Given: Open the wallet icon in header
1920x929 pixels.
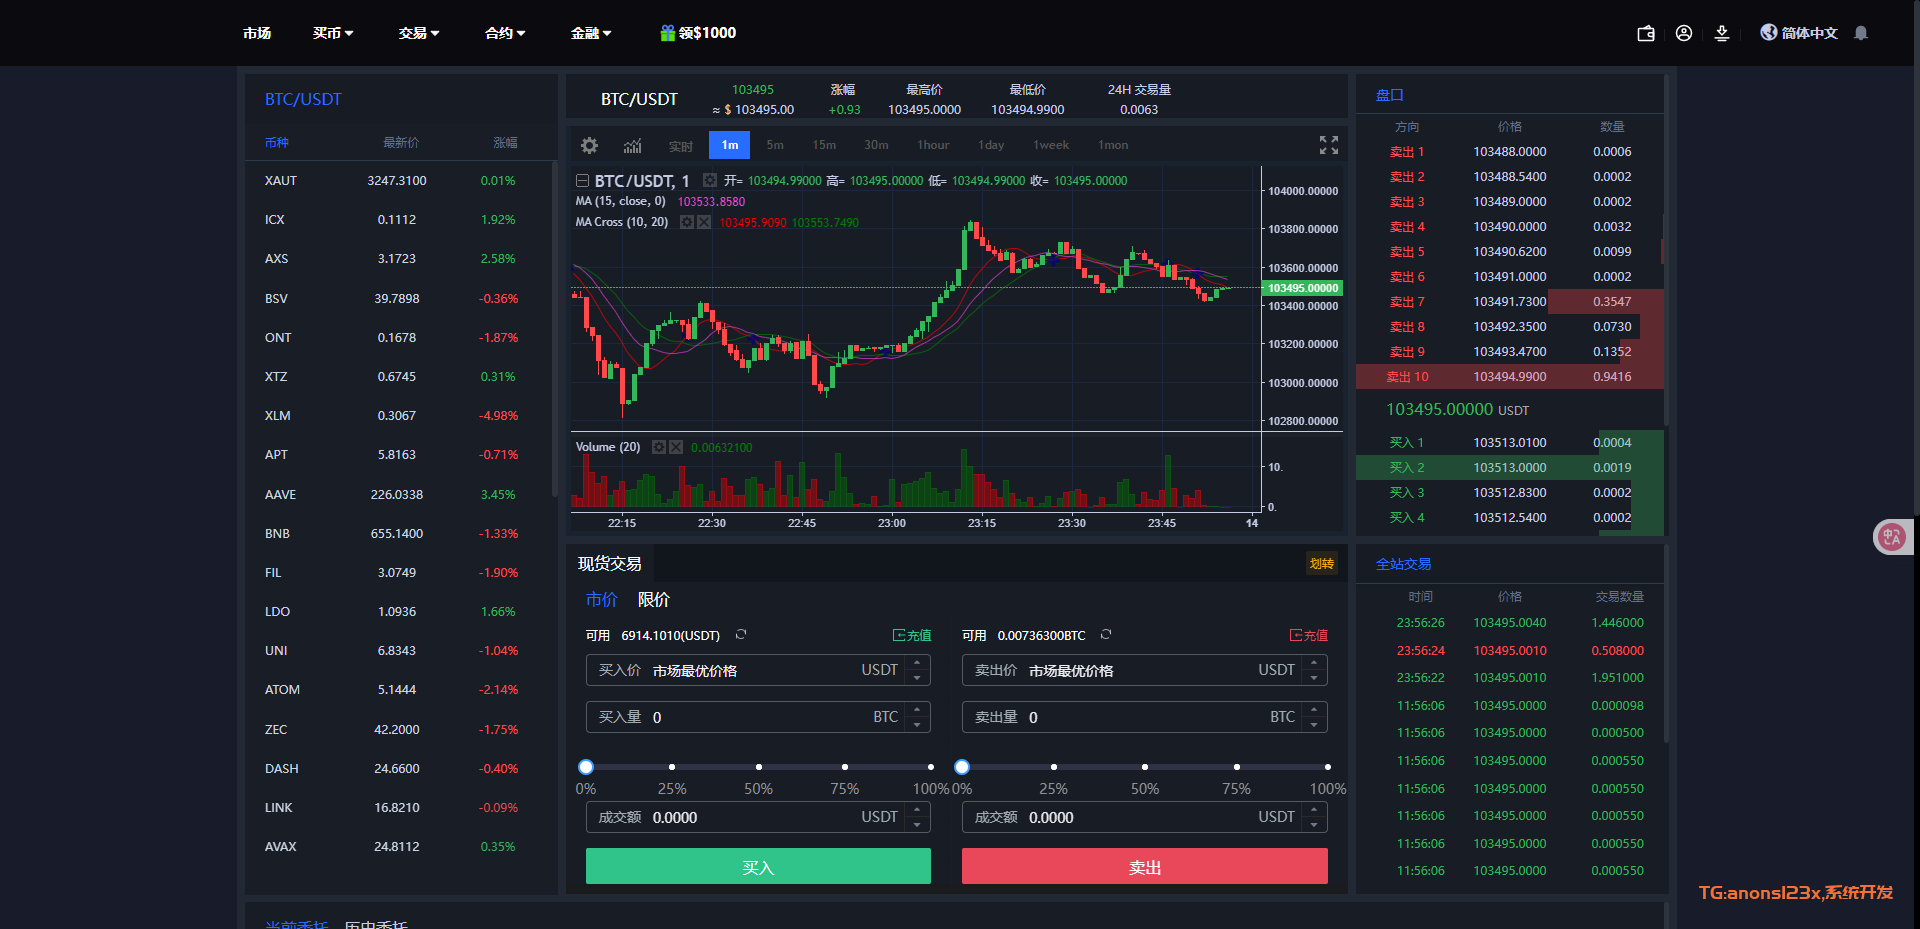Looking at the screenshot, I should 1645,33.
